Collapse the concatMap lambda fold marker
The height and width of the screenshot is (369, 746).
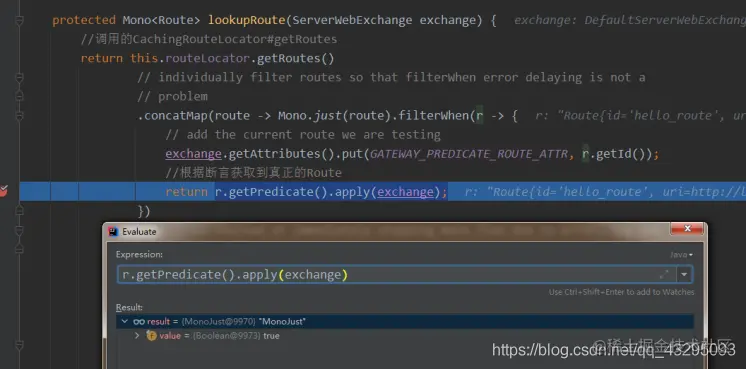pyautogui.click(x=20, y=116)
